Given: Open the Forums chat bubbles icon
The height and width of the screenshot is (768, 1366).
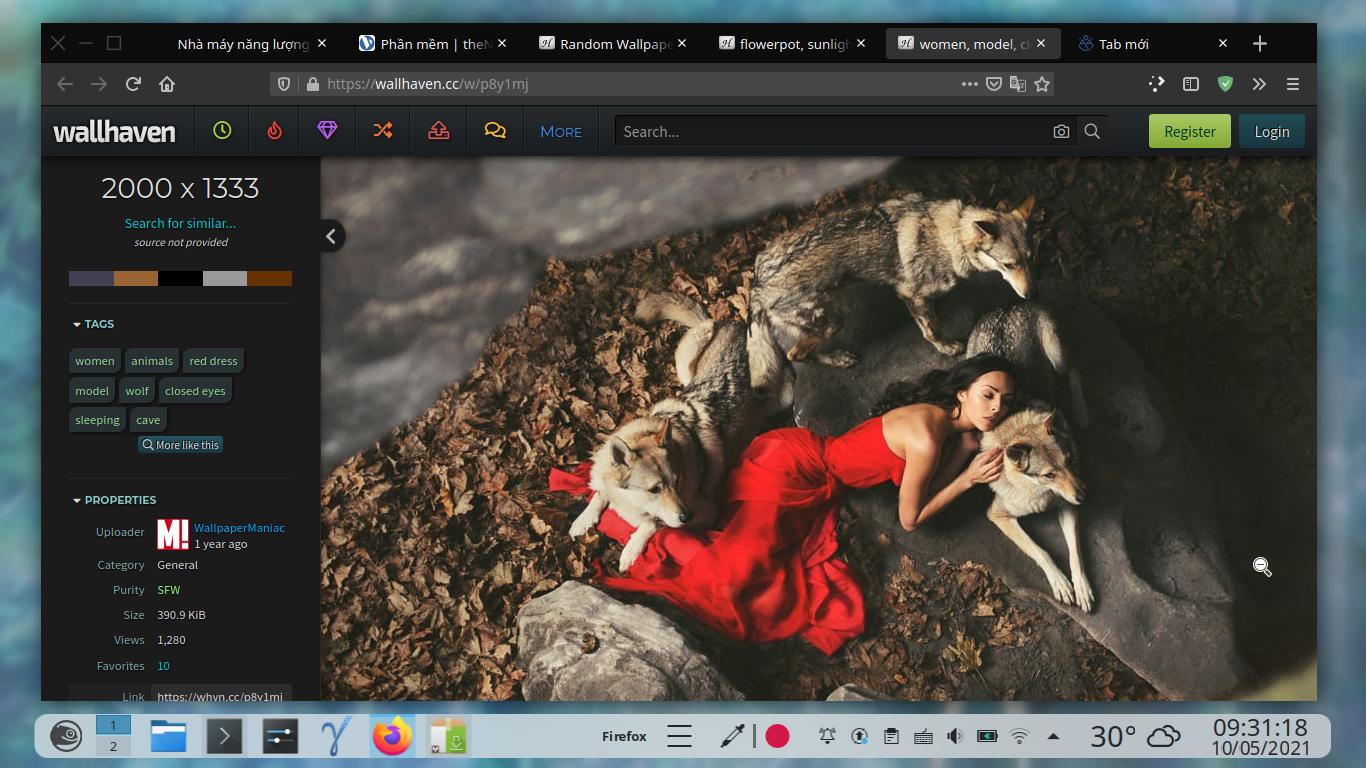Looking at the screenshot, I should coord(494,131).
